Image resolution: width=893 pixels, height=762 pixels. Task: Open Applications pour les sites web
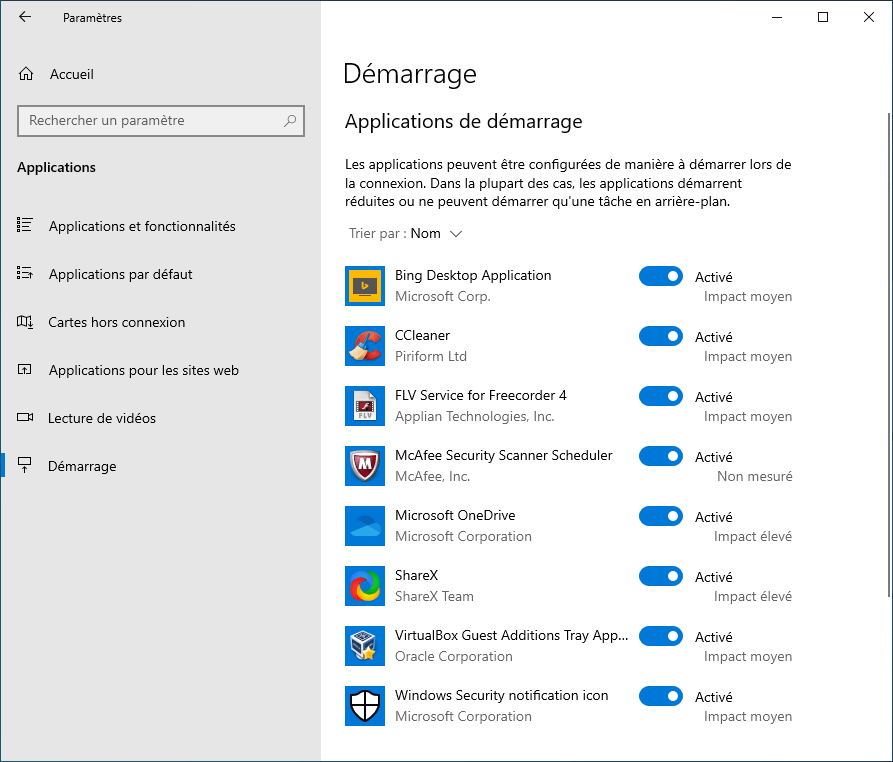point(161,370)
